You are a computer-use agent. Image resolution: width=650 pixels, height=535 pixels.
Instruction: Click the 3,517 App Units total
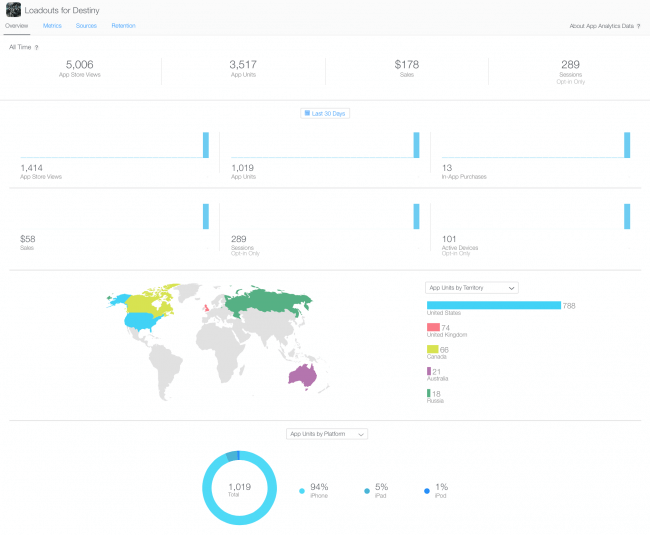243,68
